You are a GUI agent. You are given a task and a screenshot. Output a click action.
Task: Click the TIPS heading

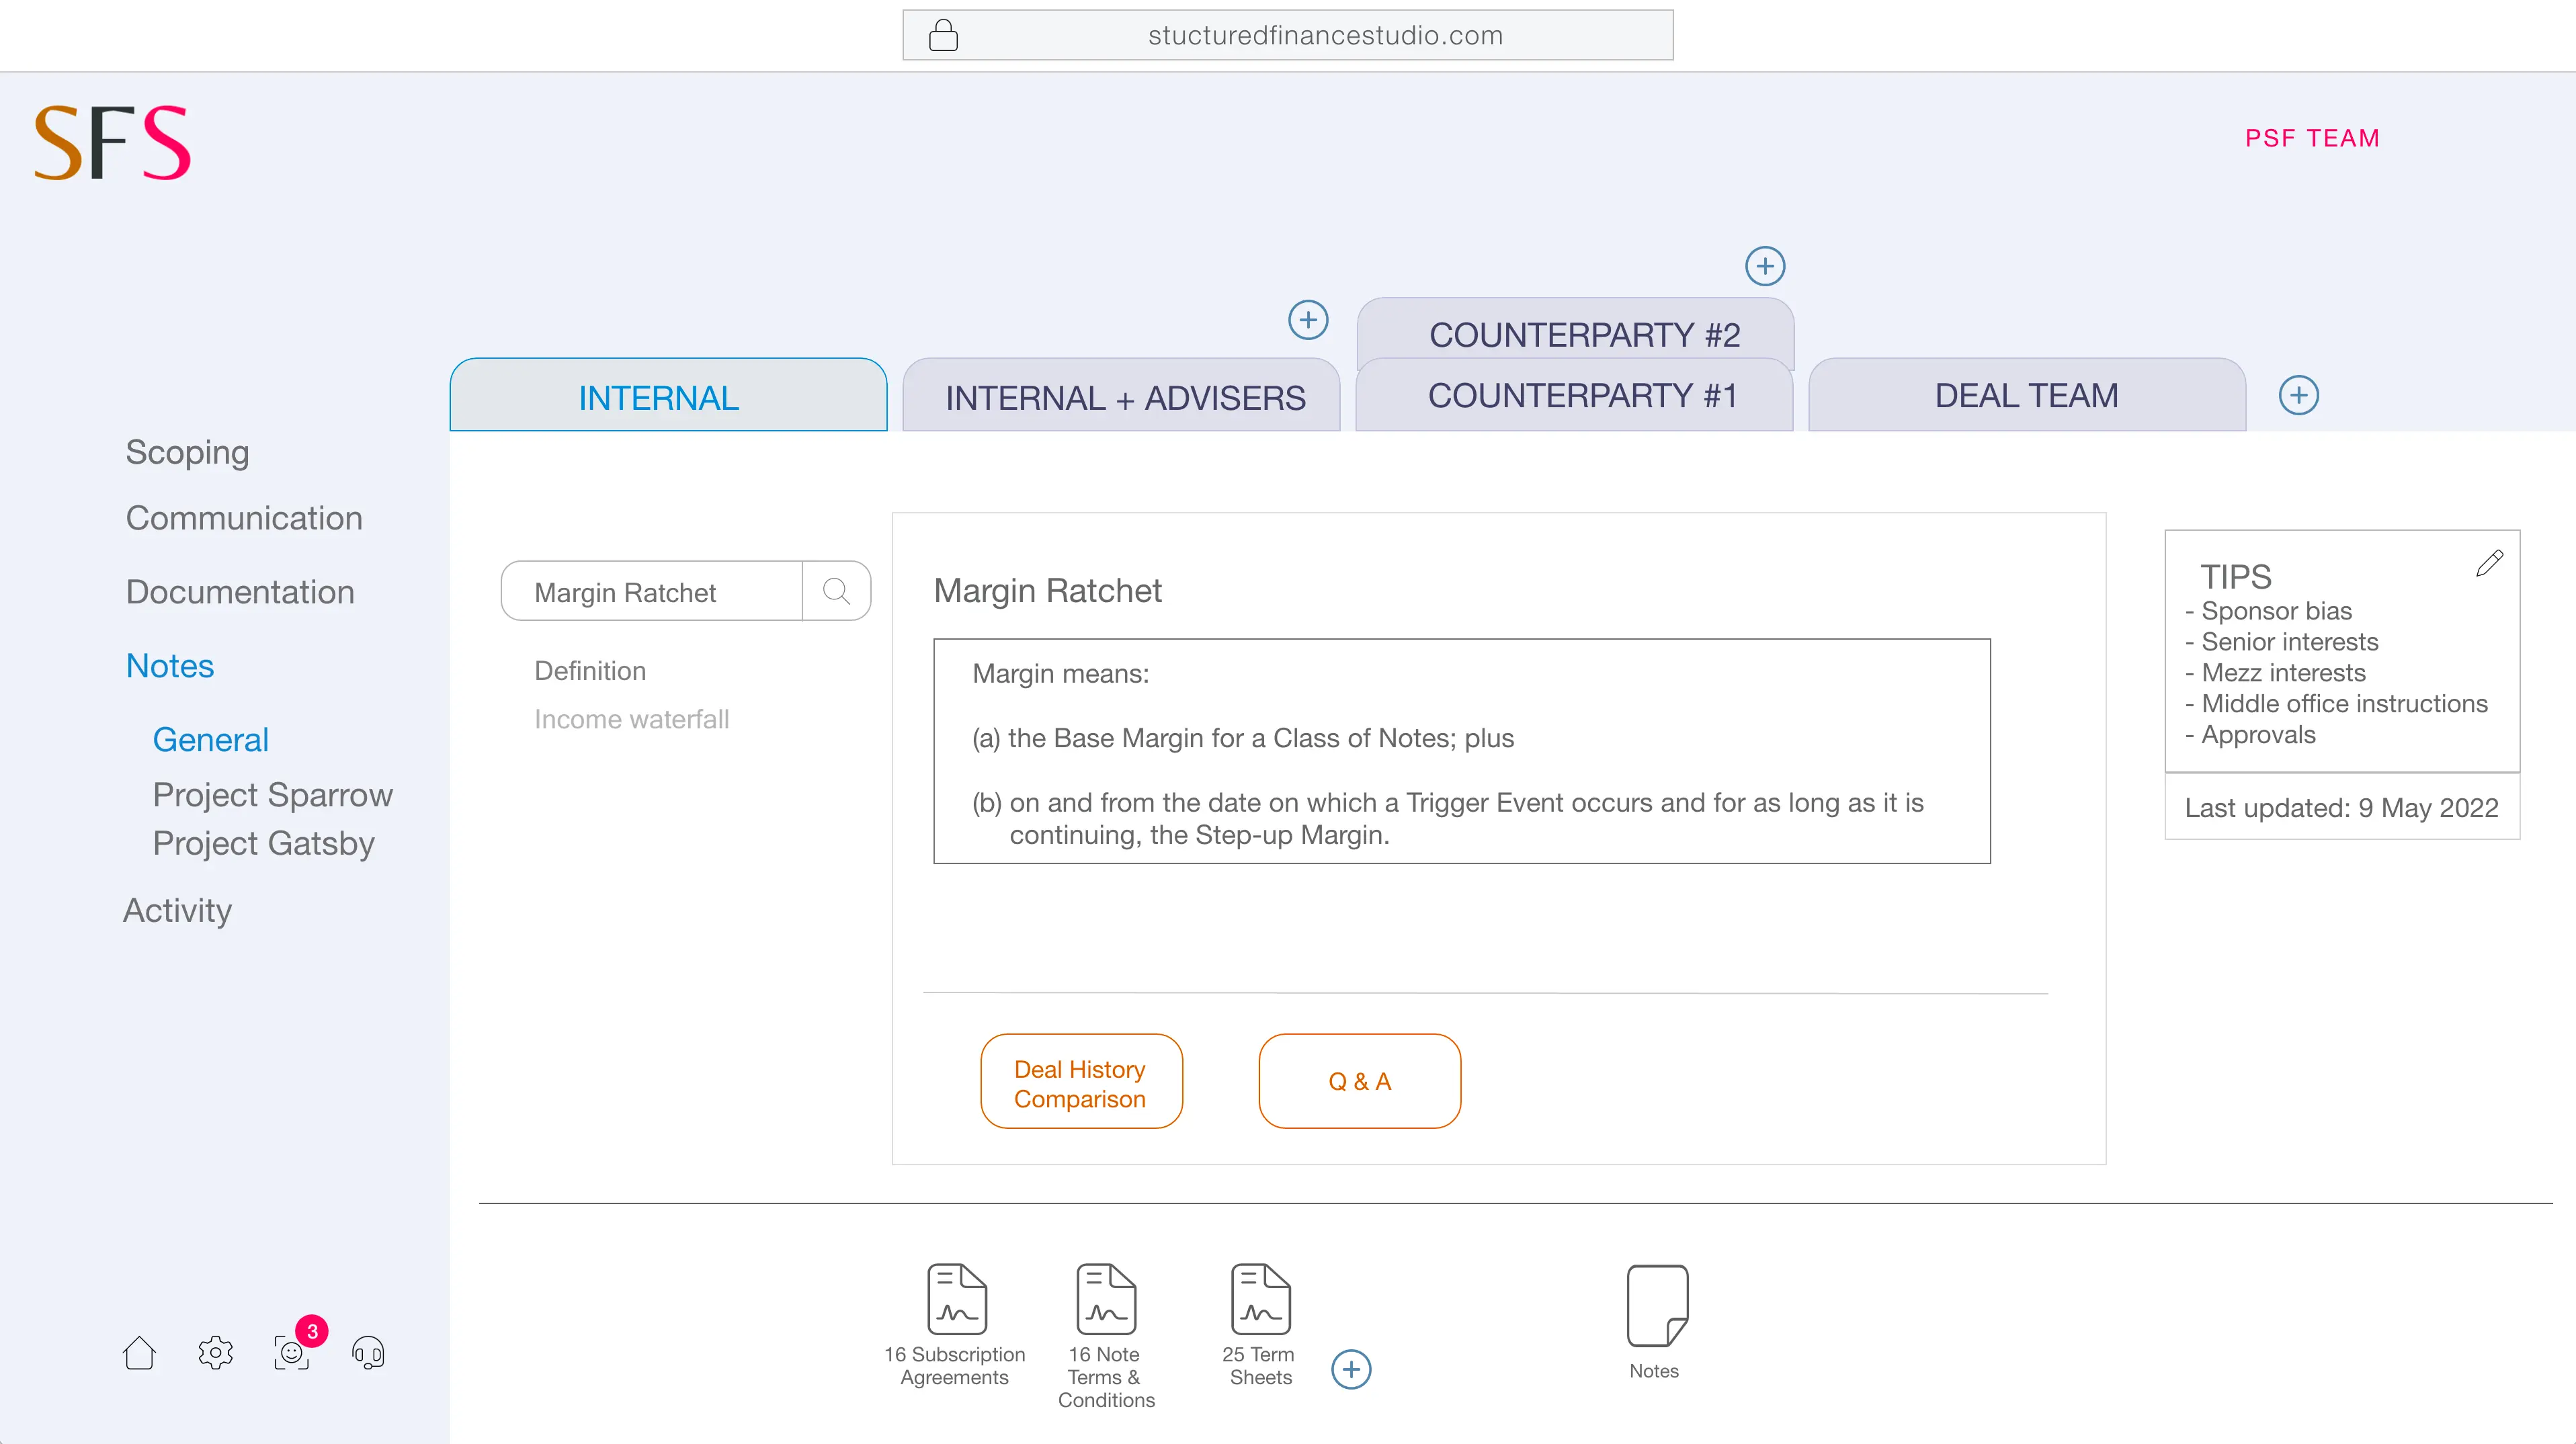point(2235,577)
